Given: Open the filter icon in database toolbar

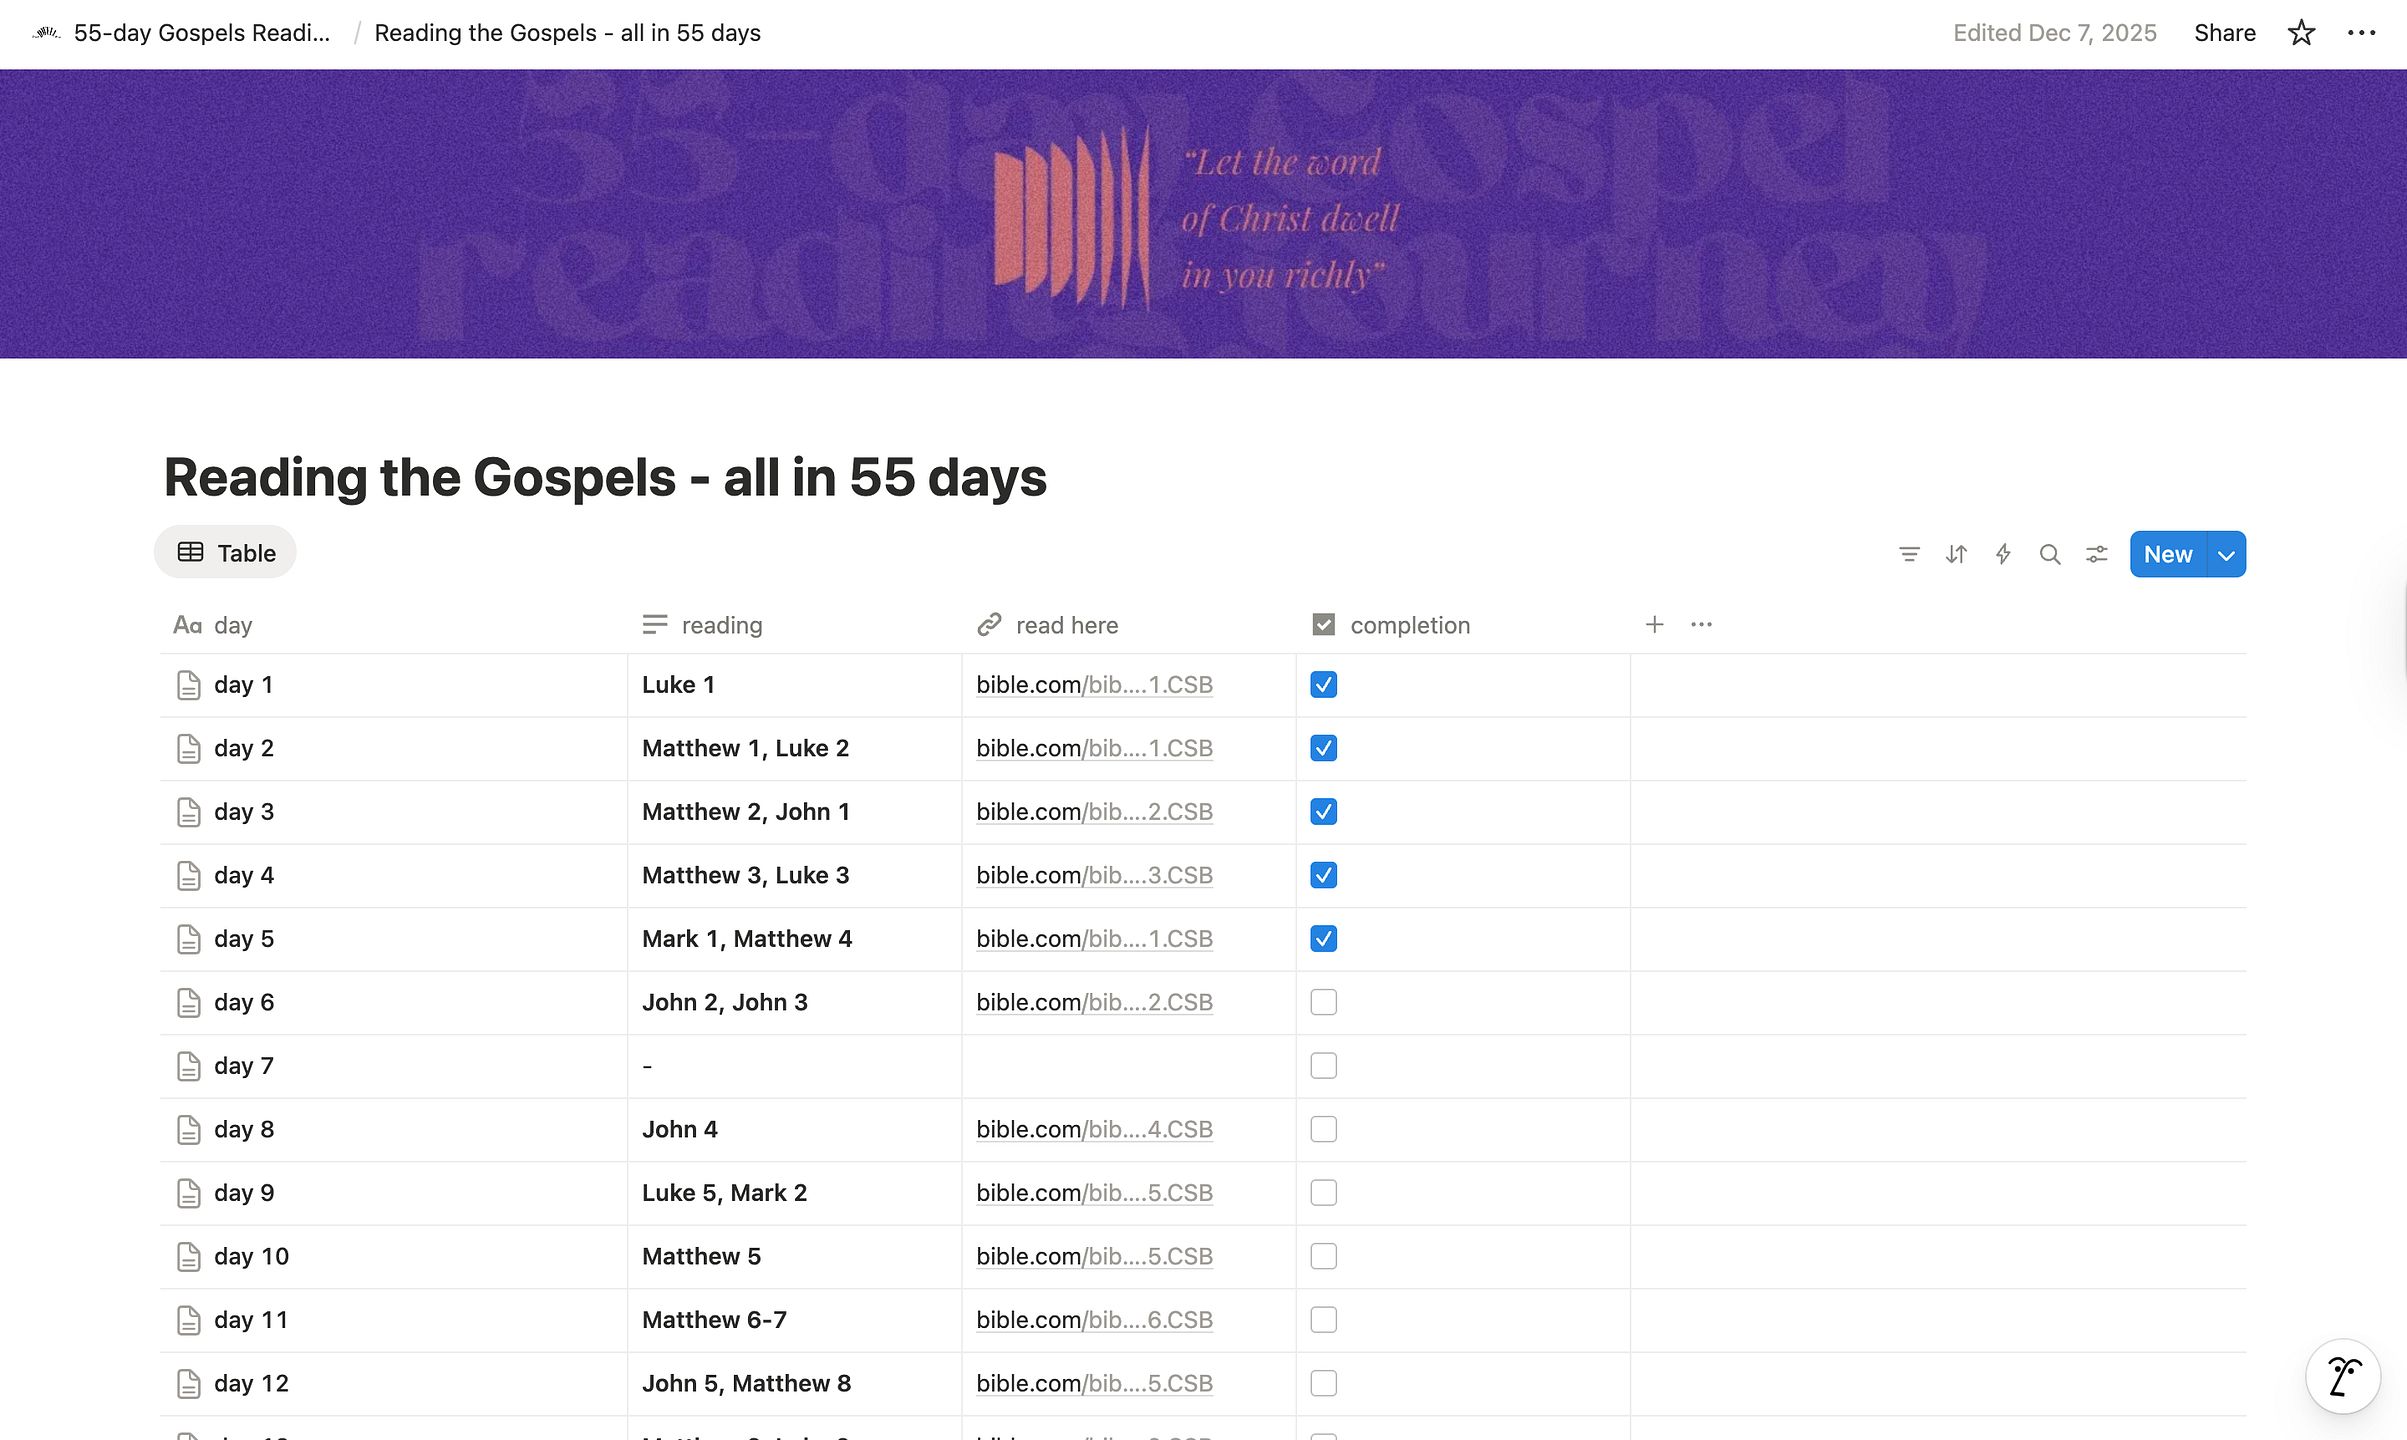Looking at the screenshot, I should [x=1909, y=554].
